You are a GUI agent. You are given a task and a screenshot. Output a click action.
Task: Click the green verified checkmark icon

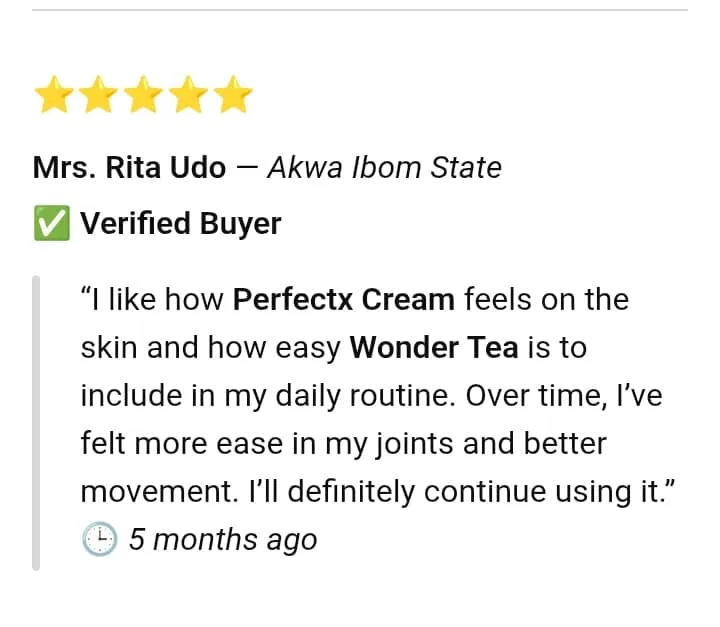tap(51, 224)
